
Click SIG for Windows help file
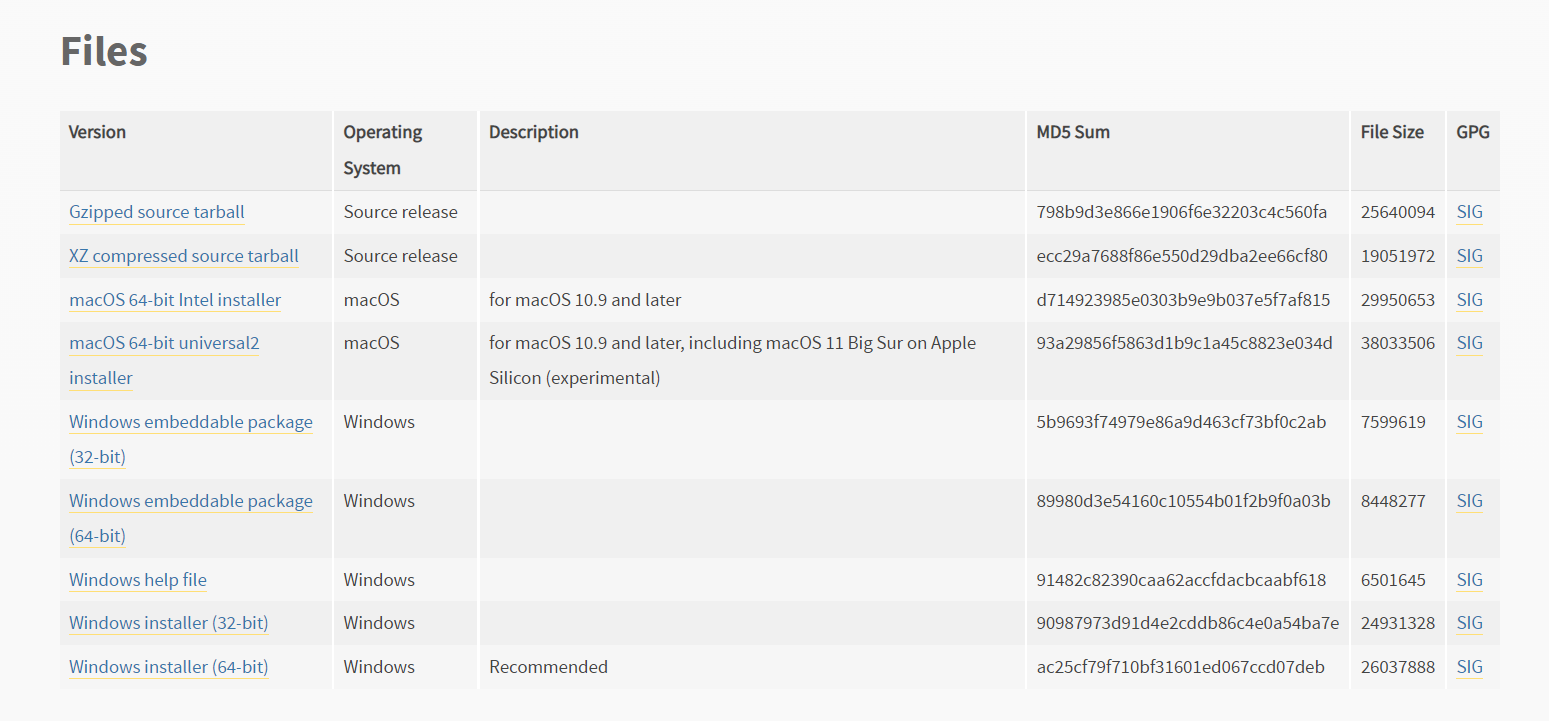point(1470,580)
